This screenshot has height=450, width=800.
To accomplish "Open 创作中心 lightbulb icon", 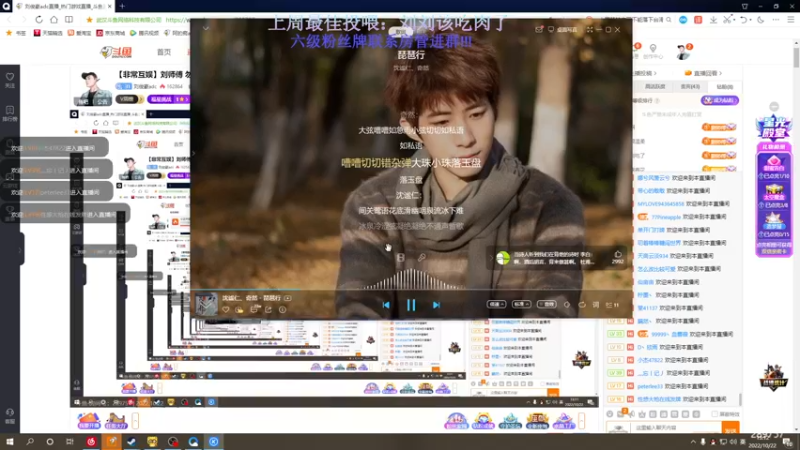I will click(x=653, y=52).
